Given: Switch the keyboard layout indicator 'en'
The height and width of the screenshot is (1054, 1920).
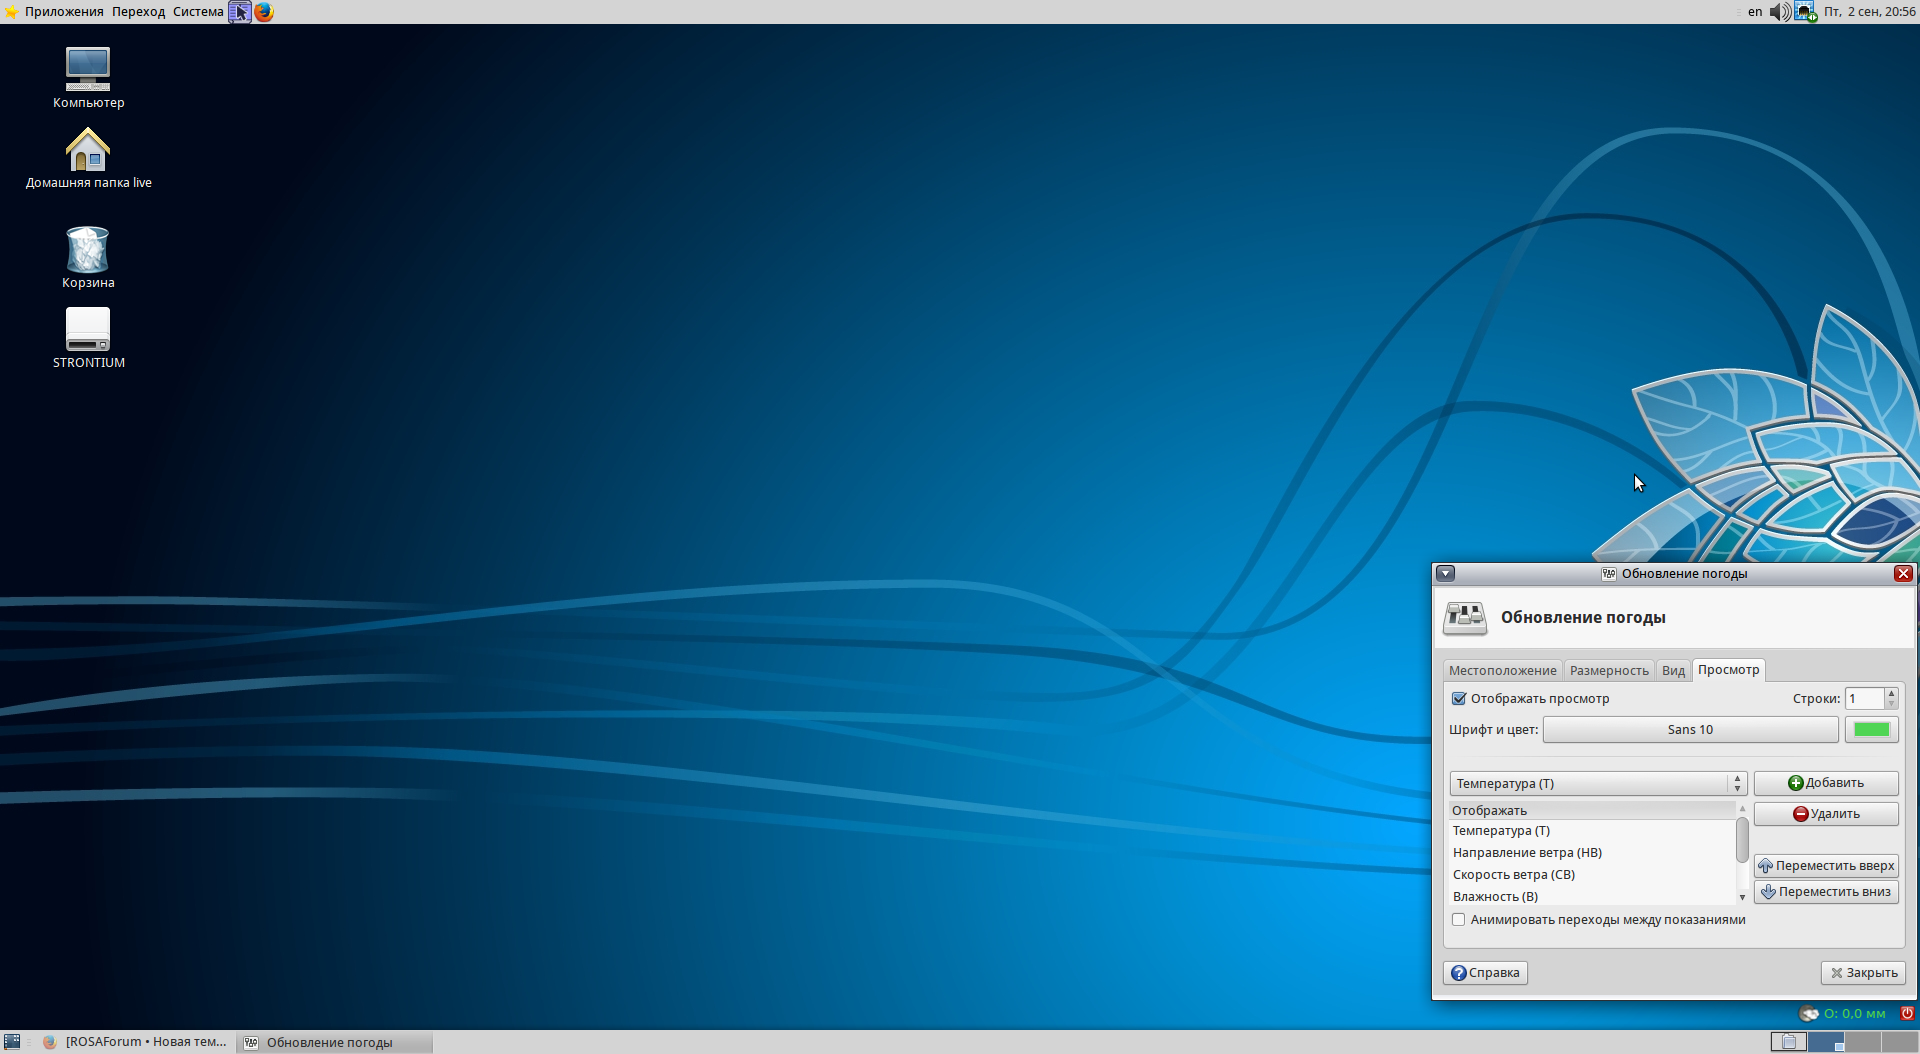Looking at the screenshot, I should click(x=1755, y=12).
